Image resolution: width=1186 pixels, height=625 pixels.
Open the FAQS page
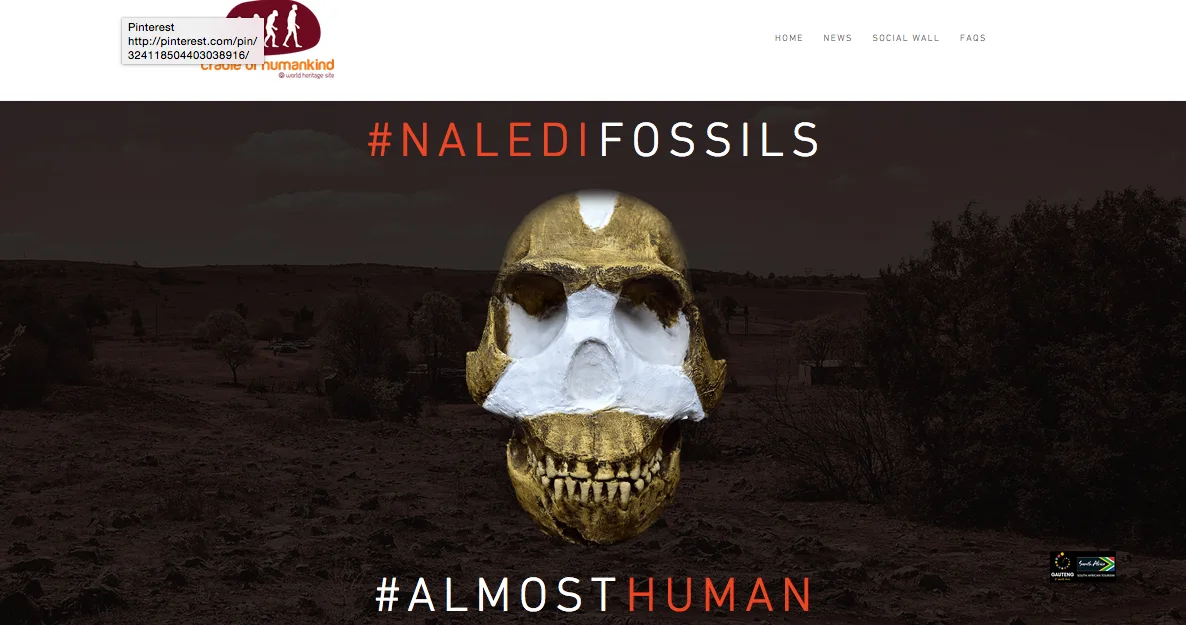click(x=973, y=38)
